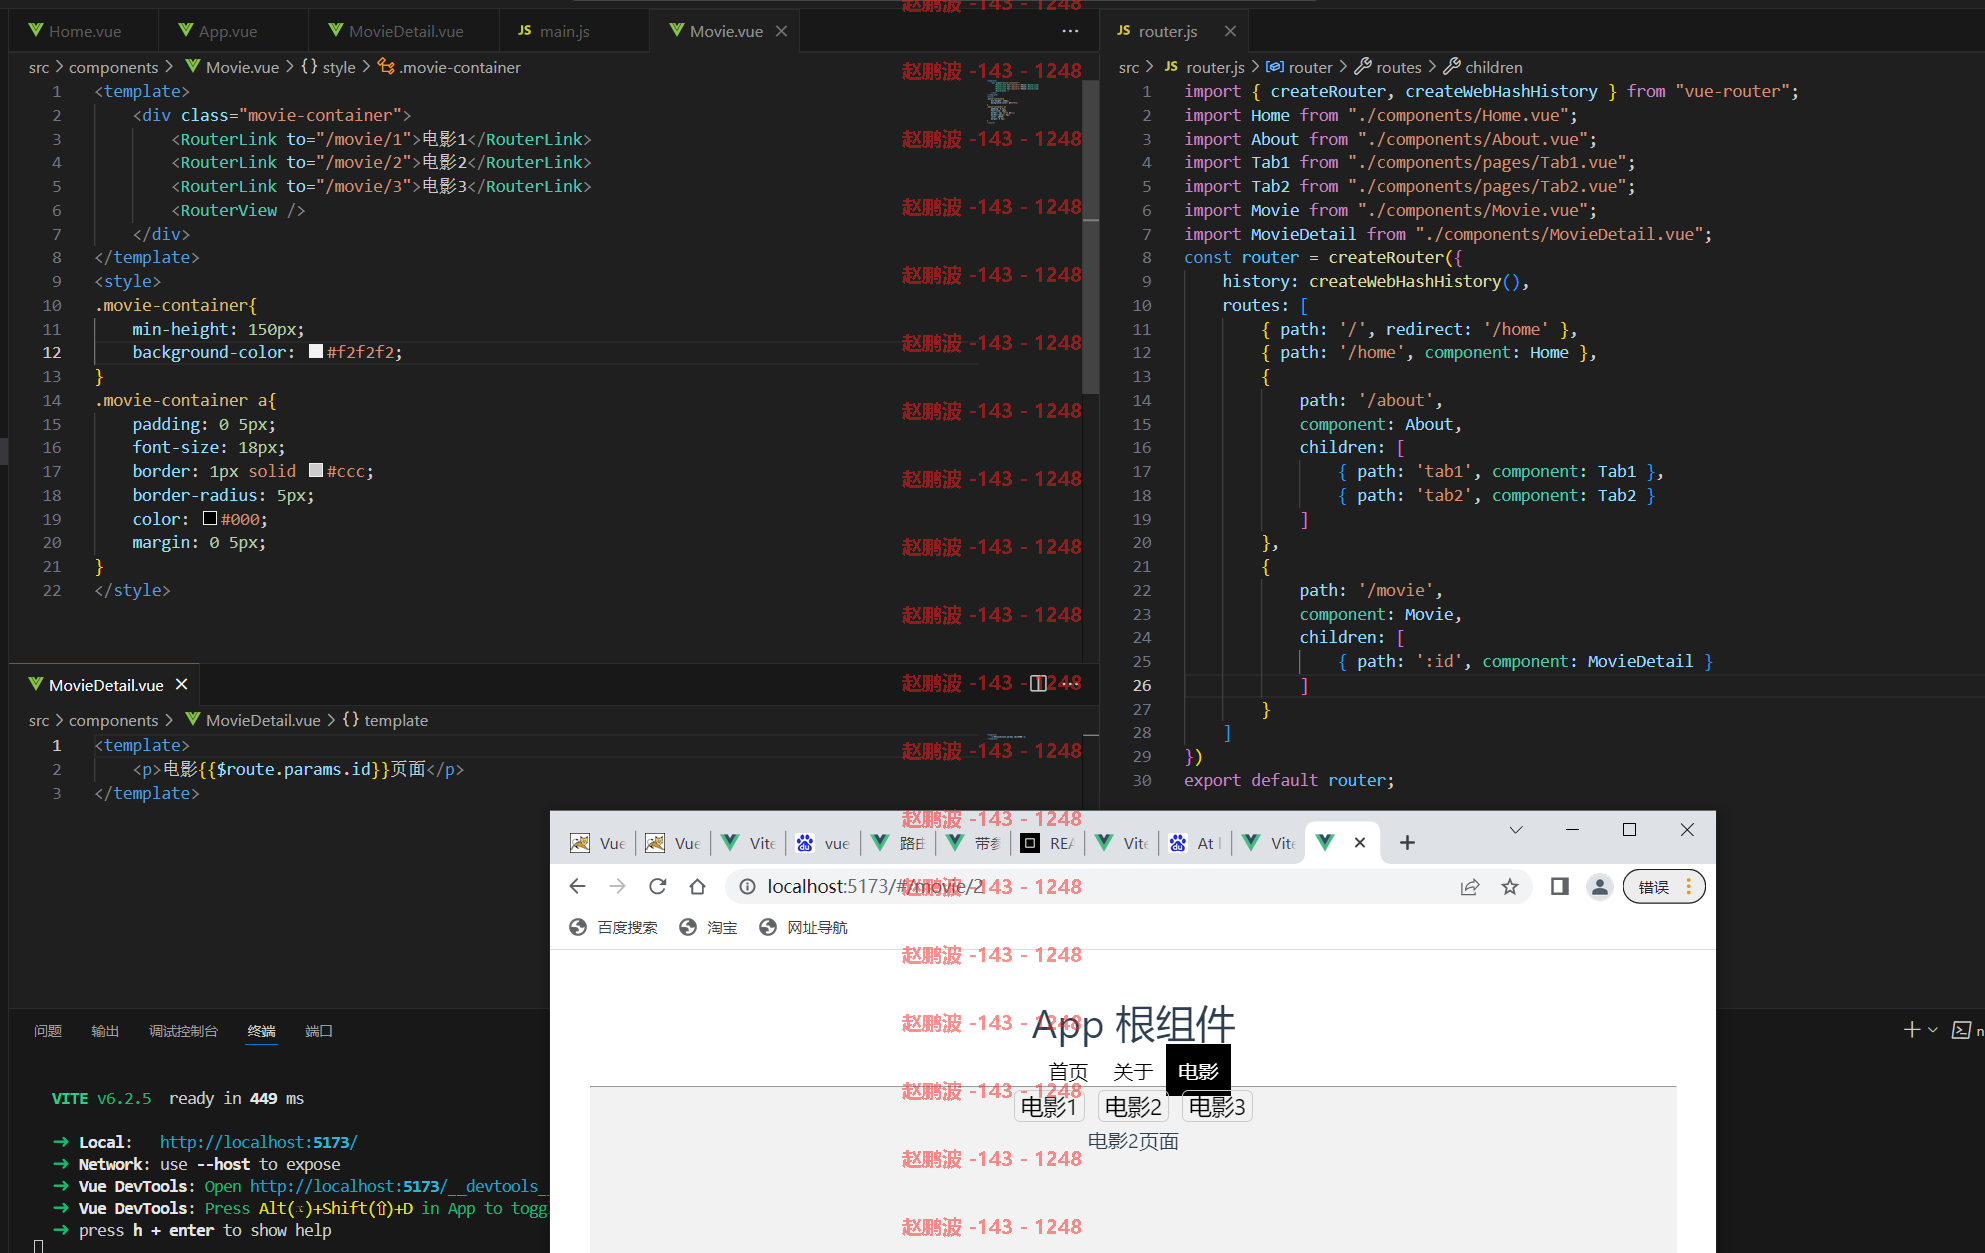
Task: Click the Movie.vue editor vertical scrollbar
Action: [1091, 237]
